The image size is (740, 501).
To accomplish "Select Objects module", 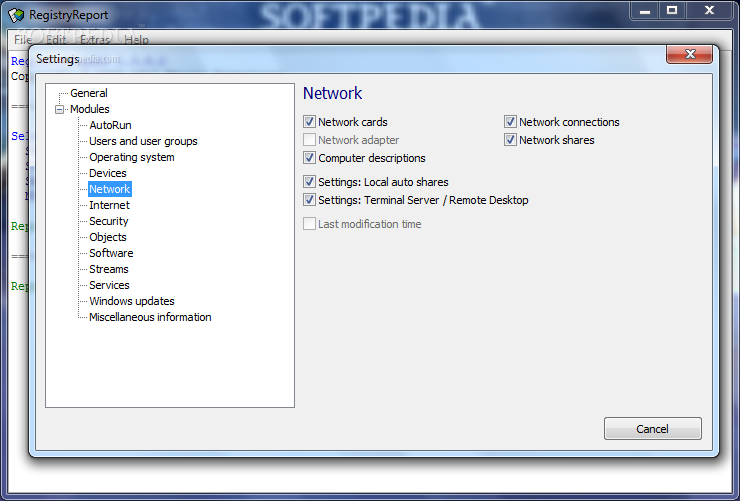I will coord(108,237).
